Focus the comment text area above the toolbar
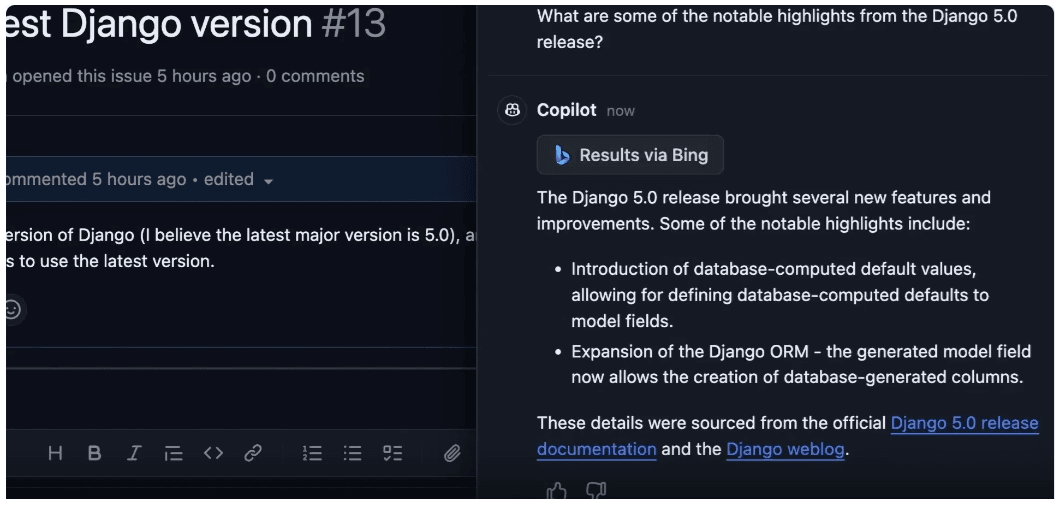 point(241,399)
